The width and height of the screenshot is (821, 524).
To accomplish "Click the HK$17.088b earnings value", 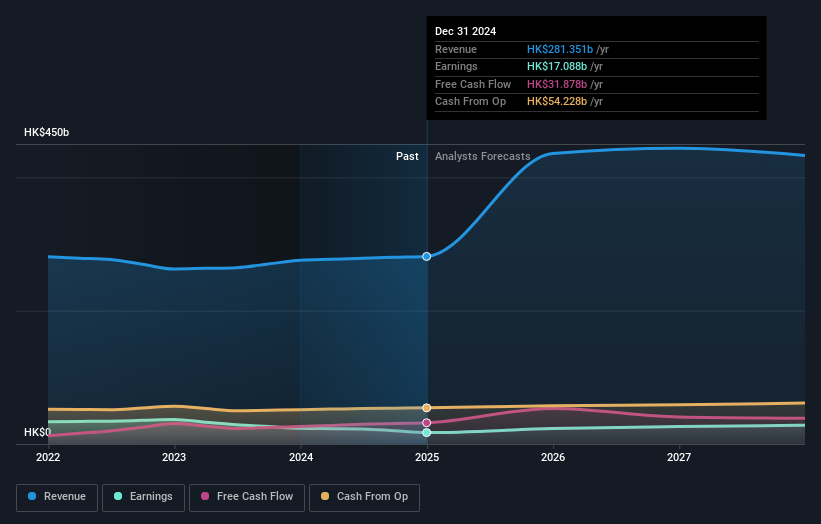I will tap(557, 66).
